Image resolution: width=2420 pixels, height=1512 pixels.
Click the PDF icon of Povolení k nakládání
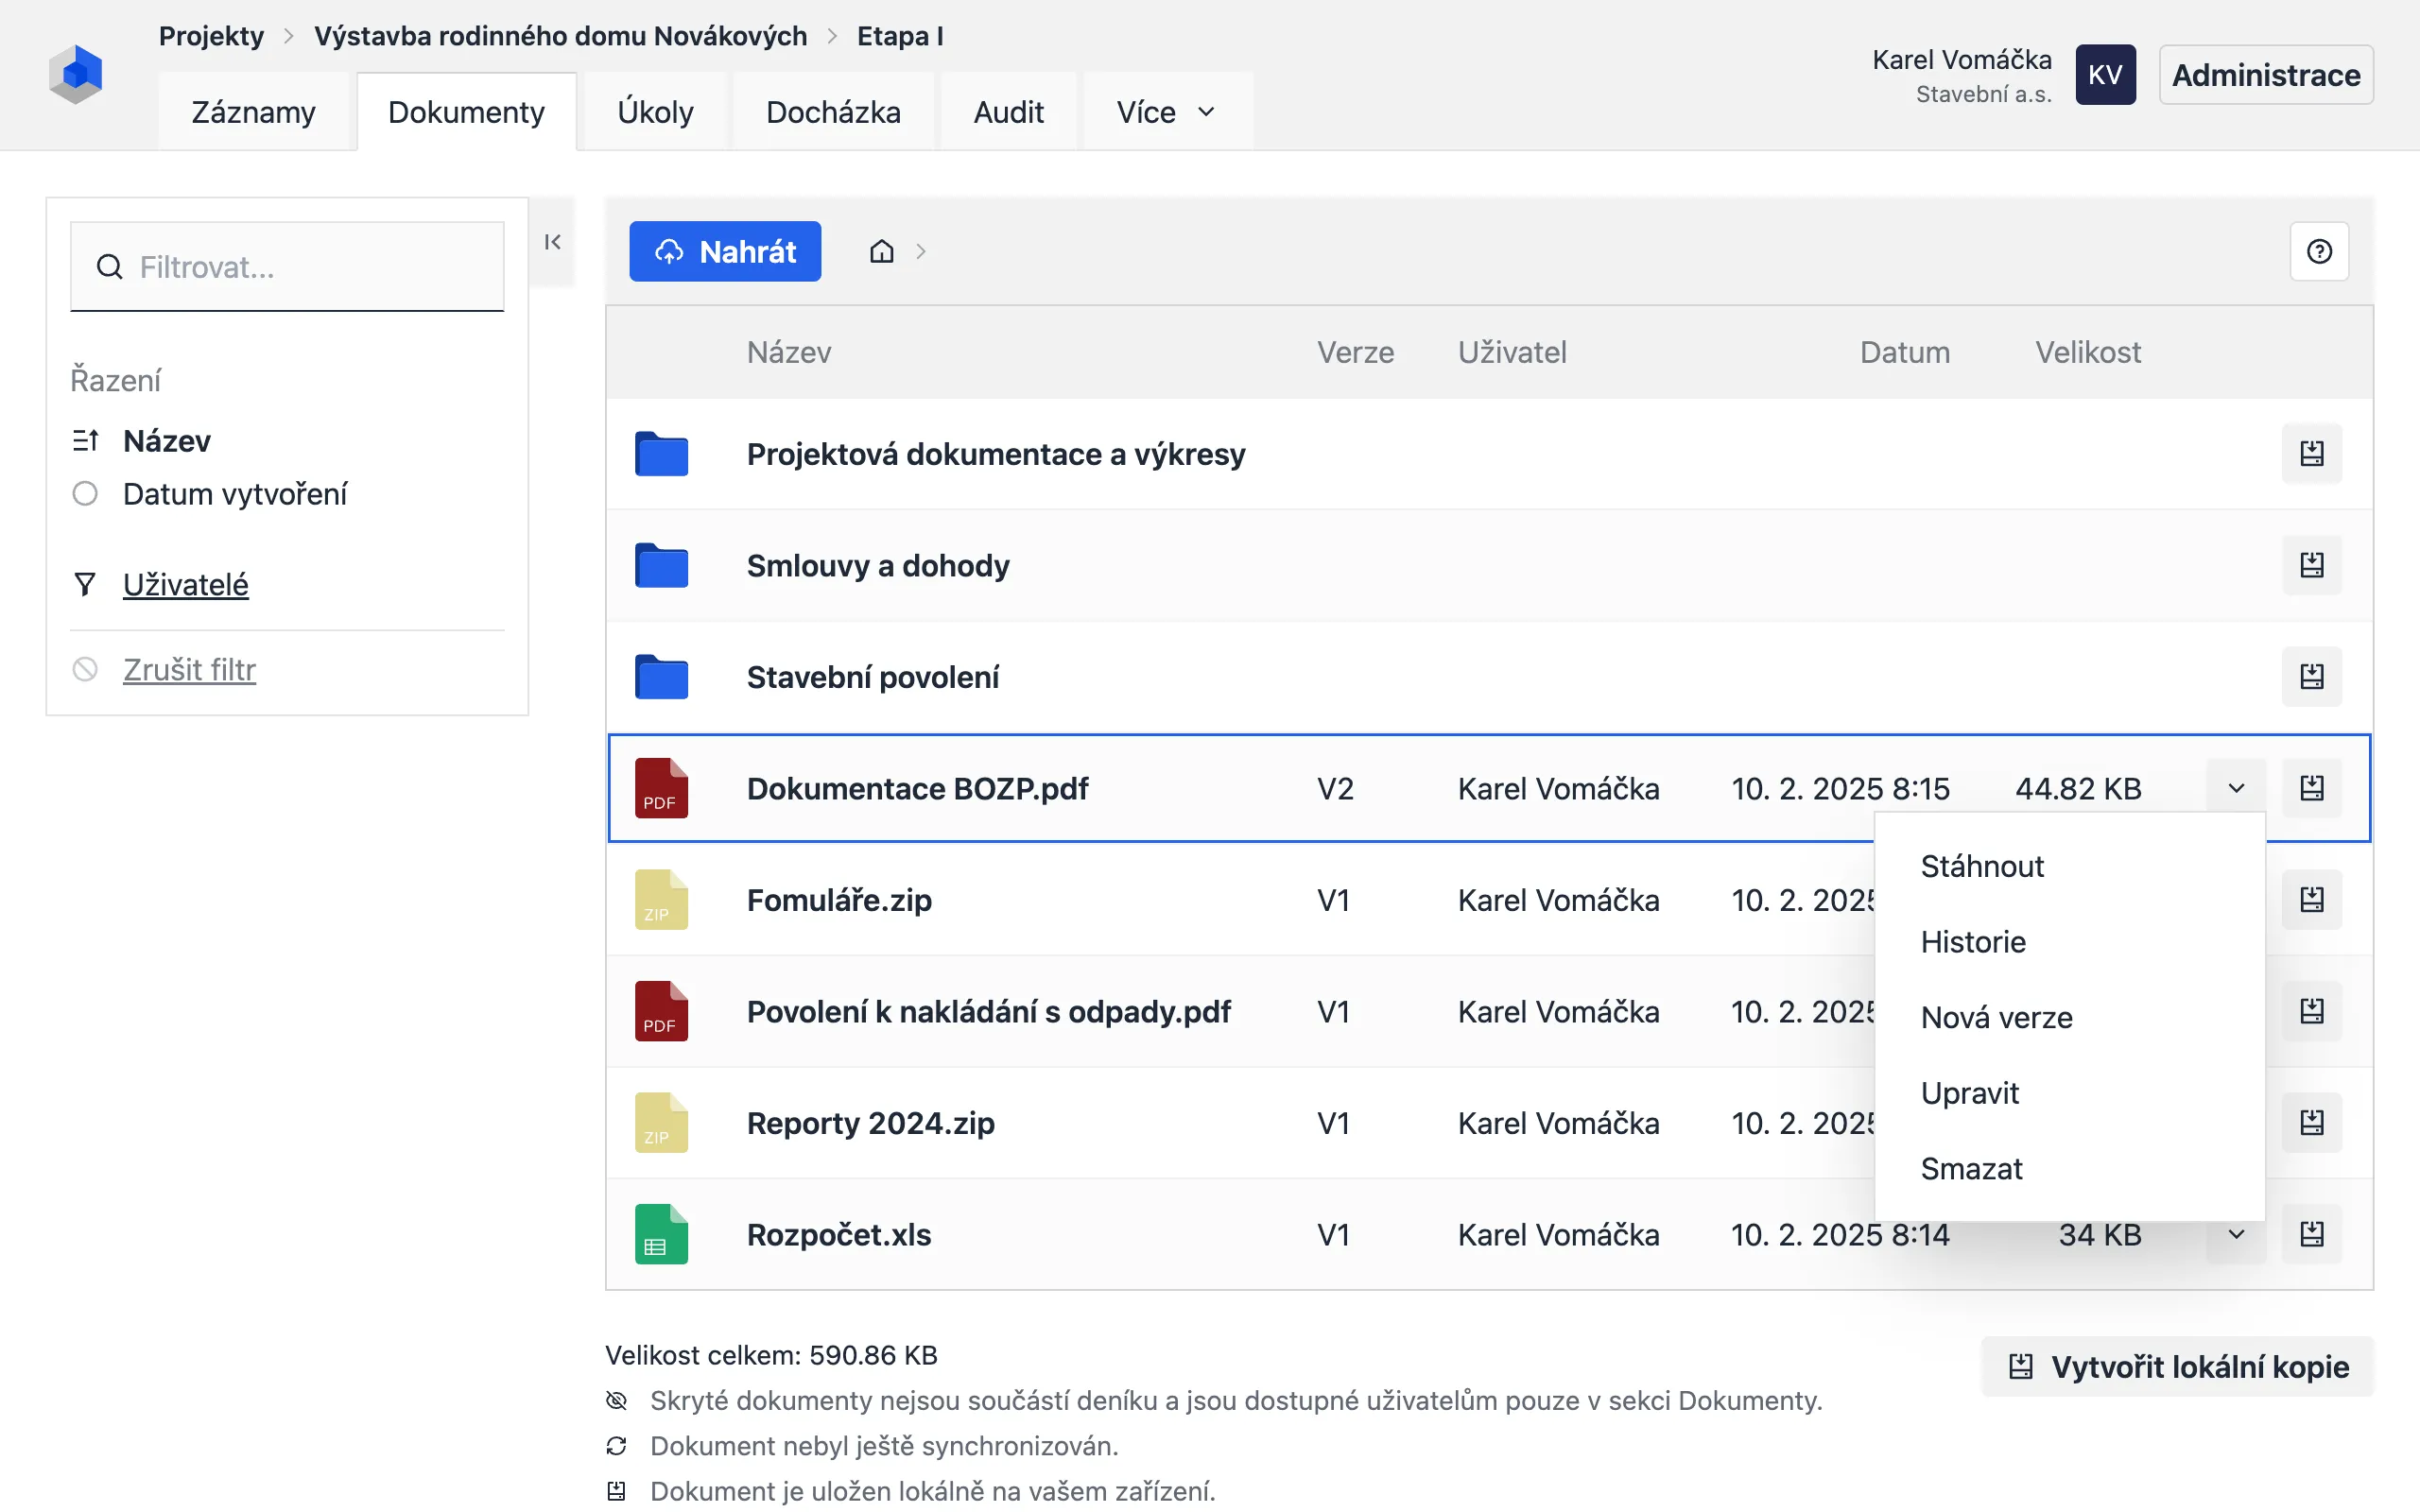pos(661,1011)
